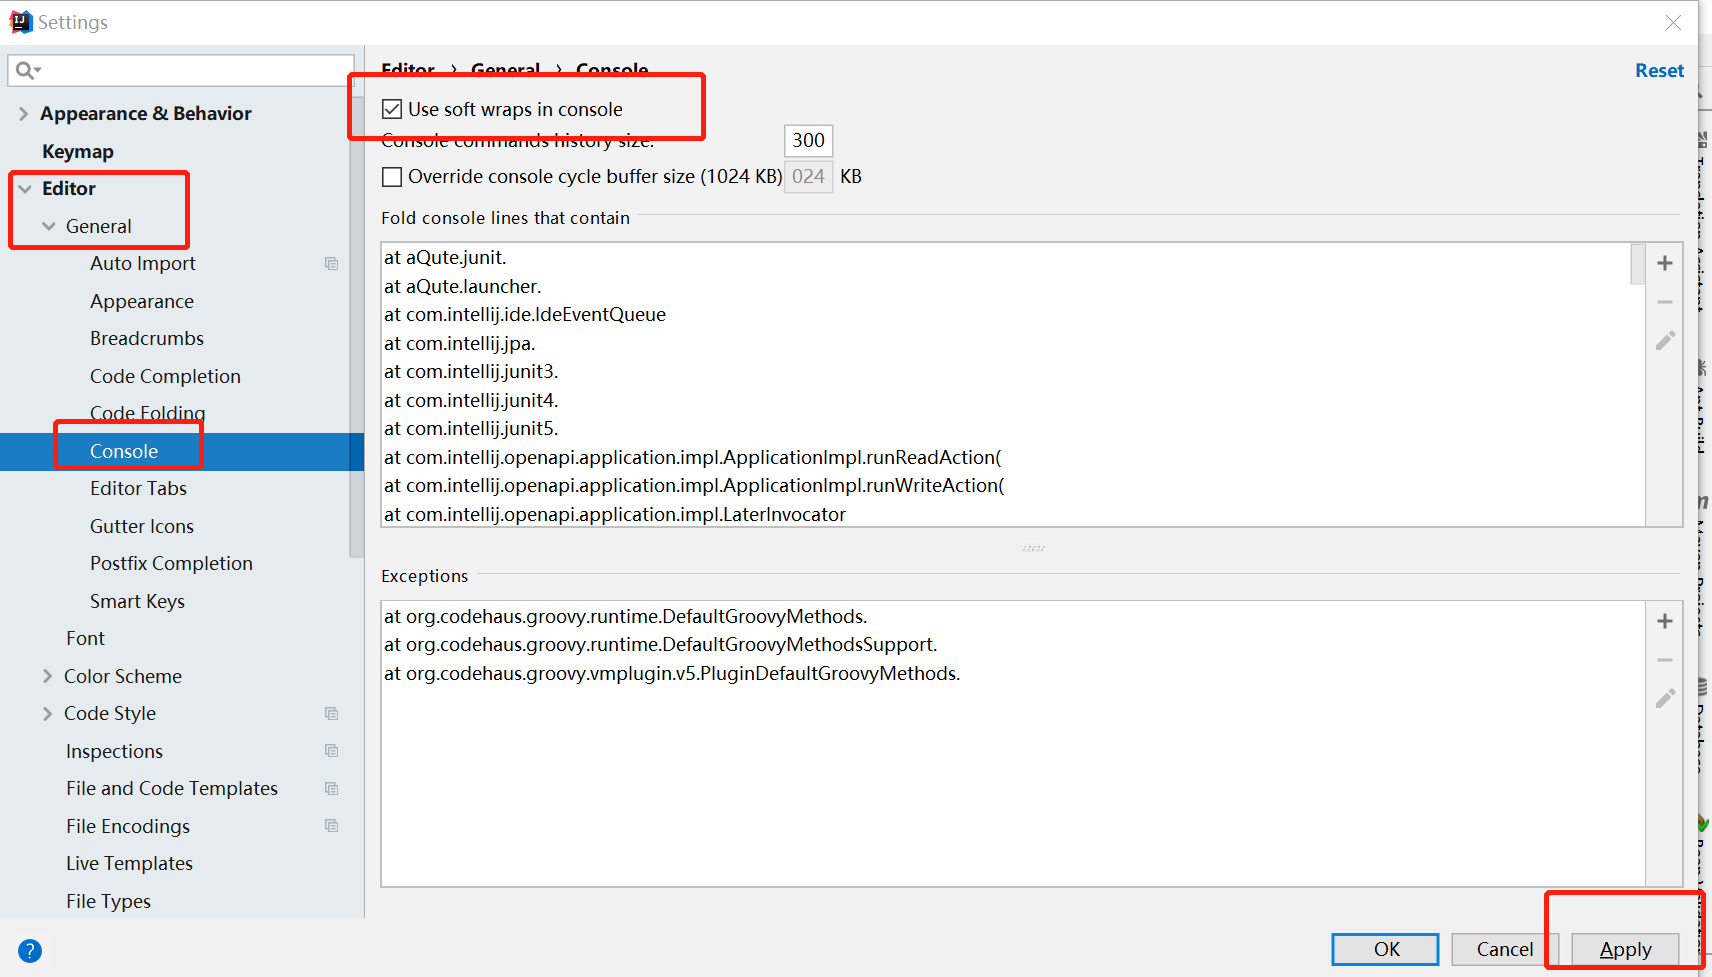Click the fold lines list scrollbar thumb
Image resolution: width=1712 pixels, height=977 pixels.
pos(1638,264)
